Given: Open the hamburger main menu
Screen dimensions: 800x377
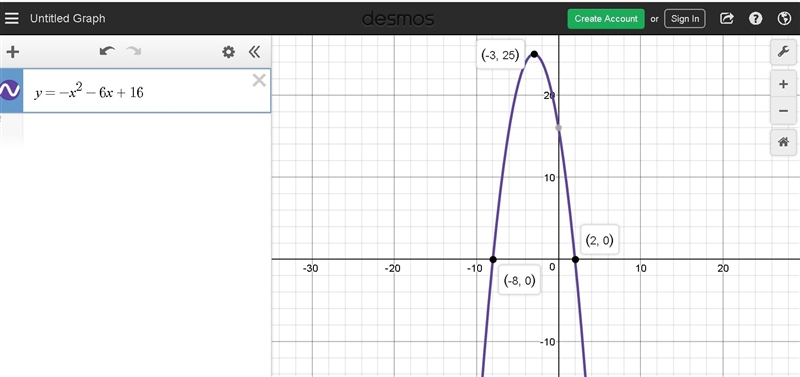Looking at the screenshot, I should [12, 18].
